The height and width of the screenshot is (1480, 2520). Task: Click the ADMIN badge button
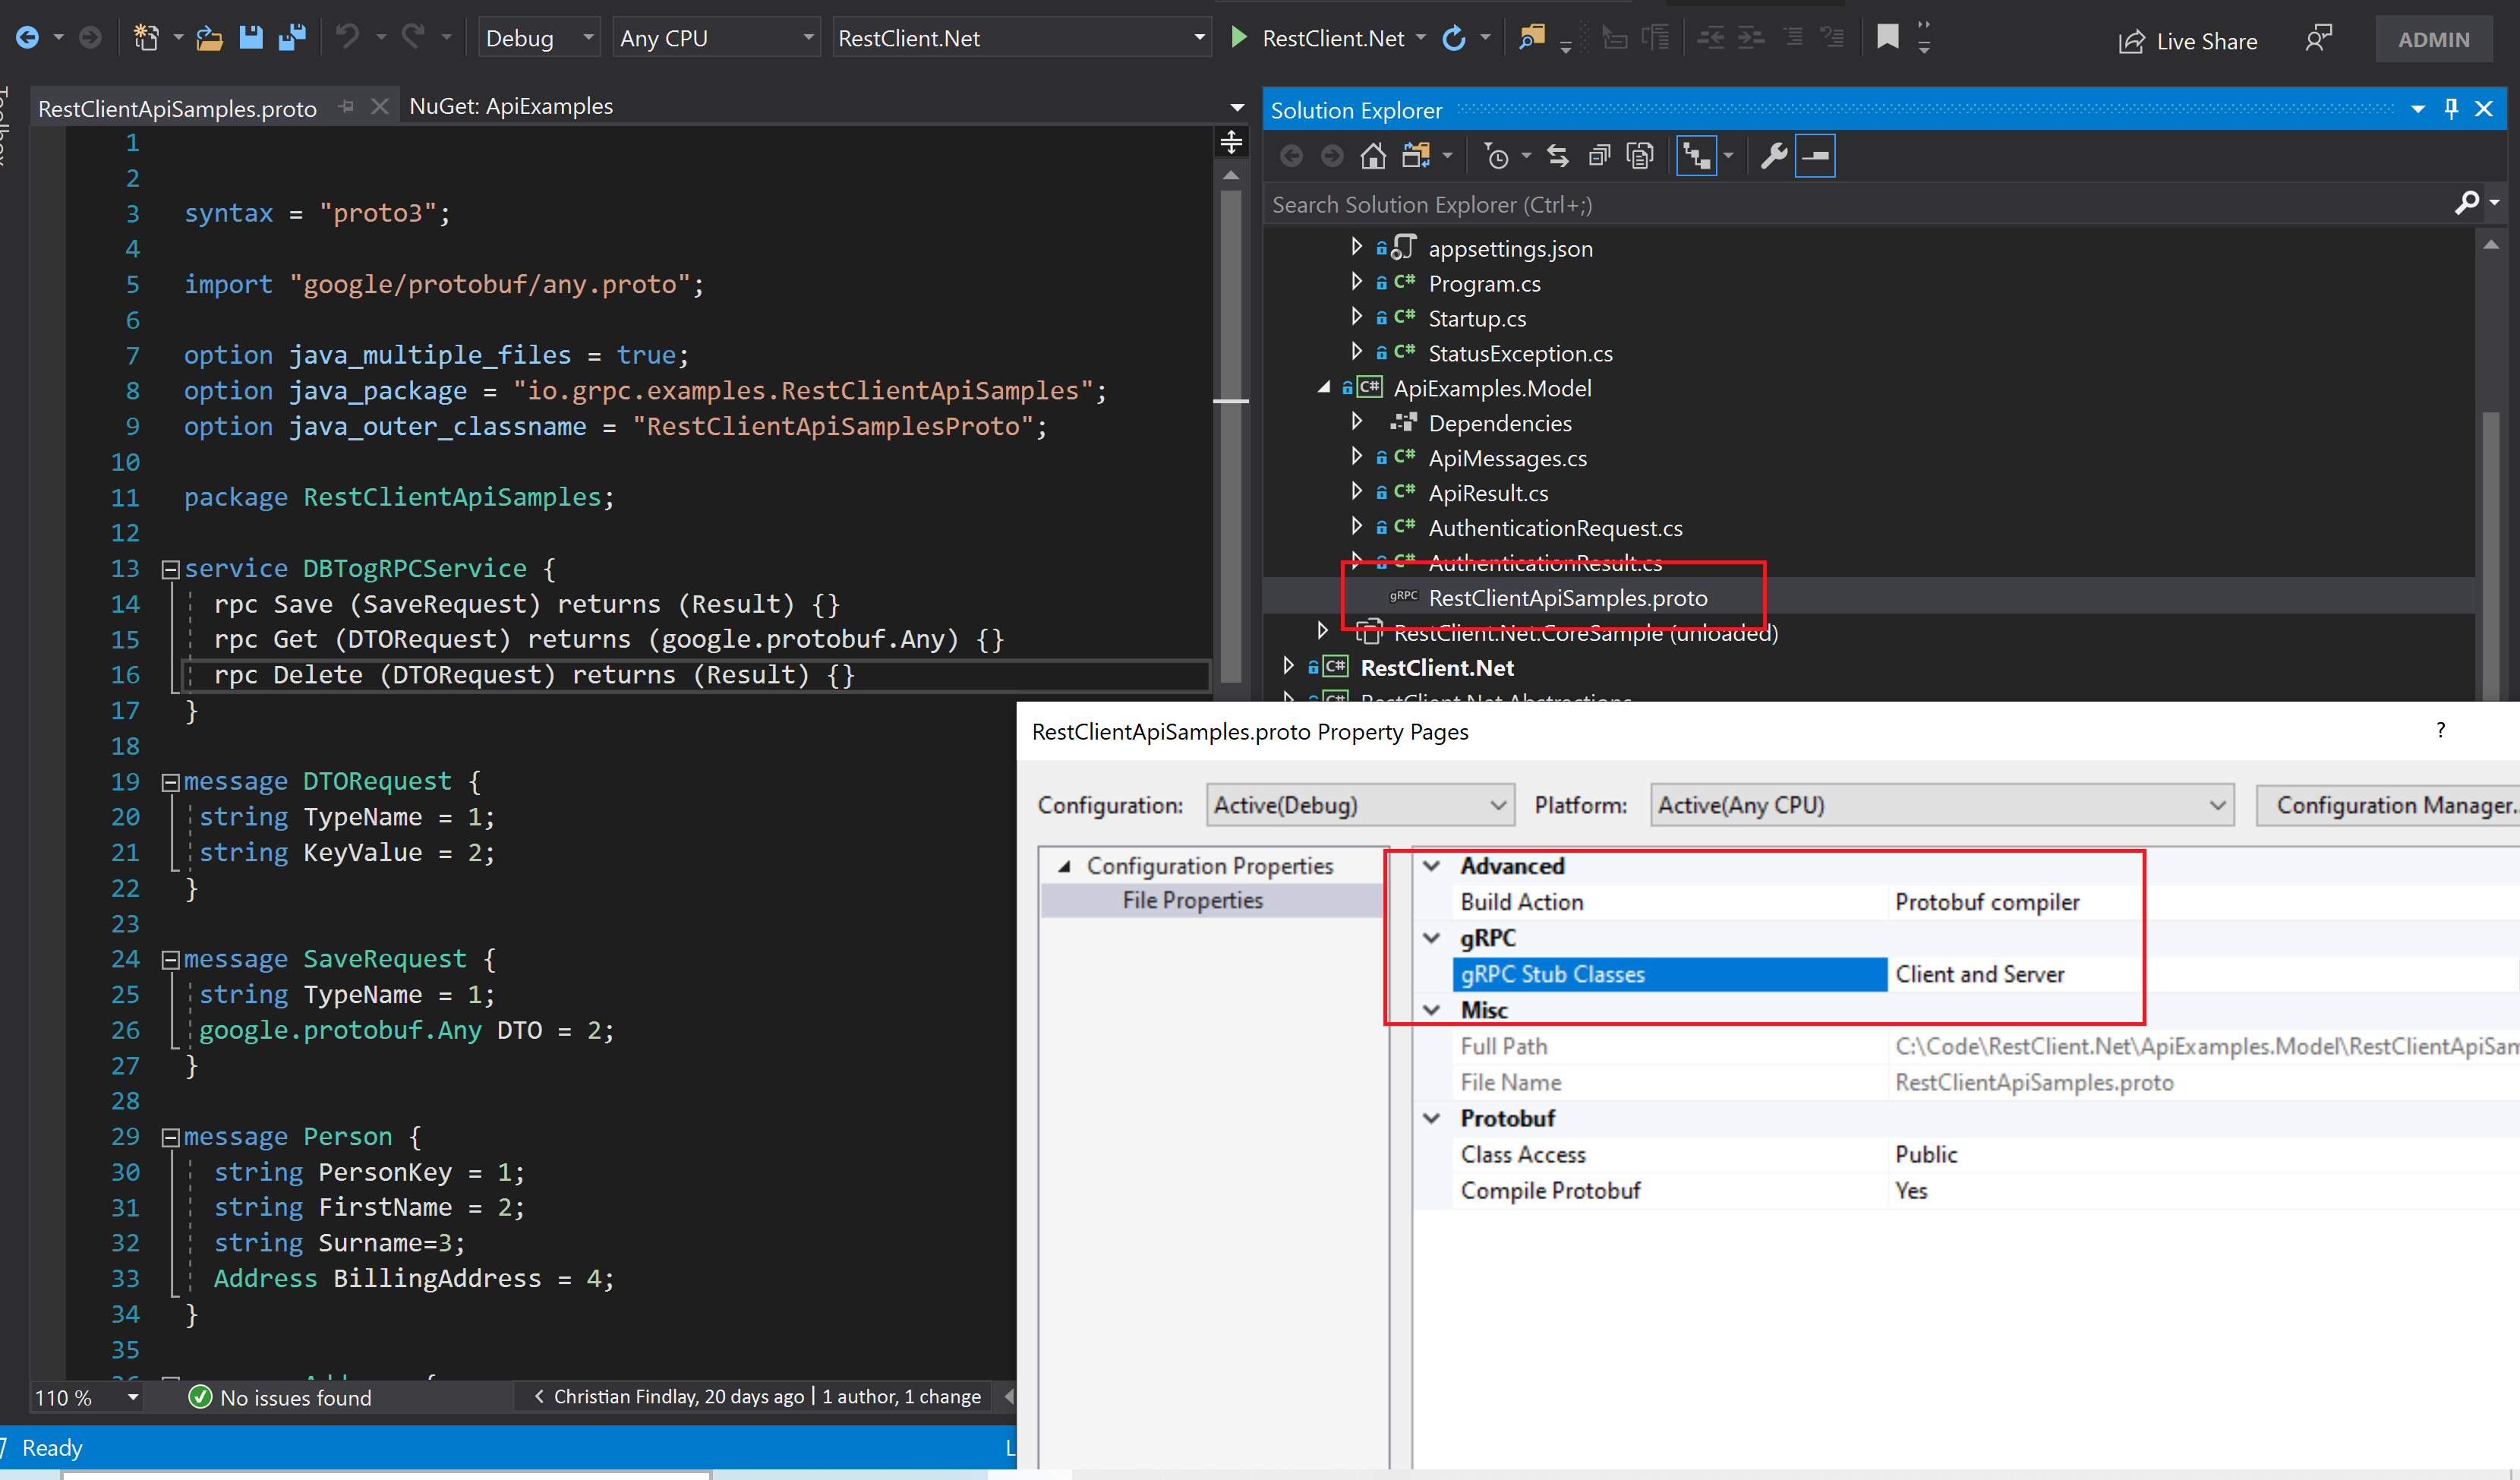(2433, 40)
